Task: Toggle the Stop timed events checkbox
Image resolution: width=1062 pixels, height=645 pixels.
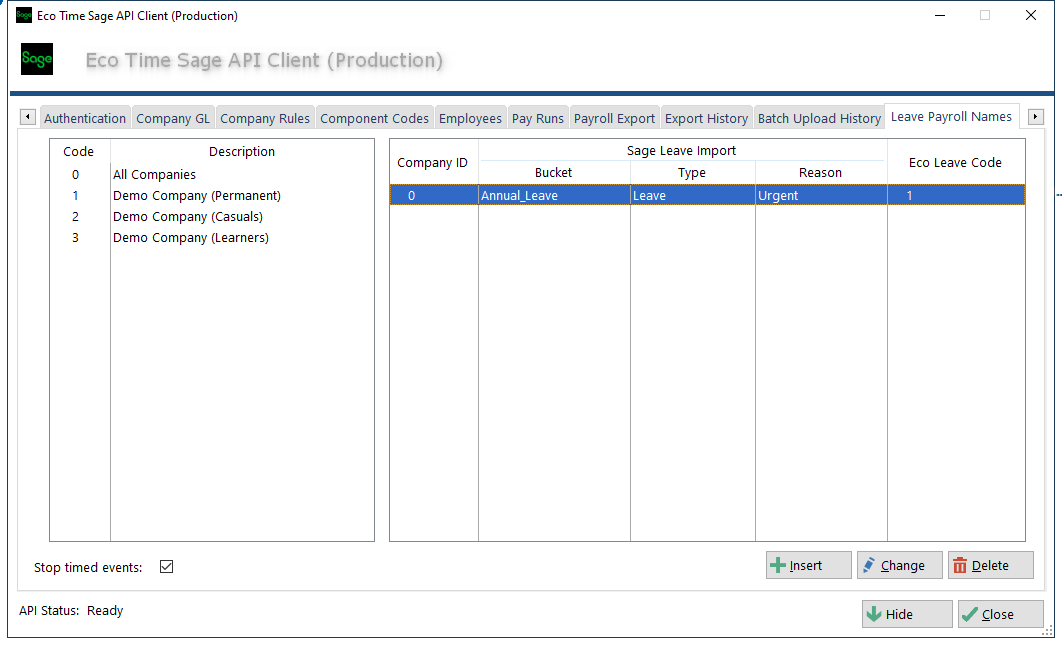Action: click(x=167, y=567)
